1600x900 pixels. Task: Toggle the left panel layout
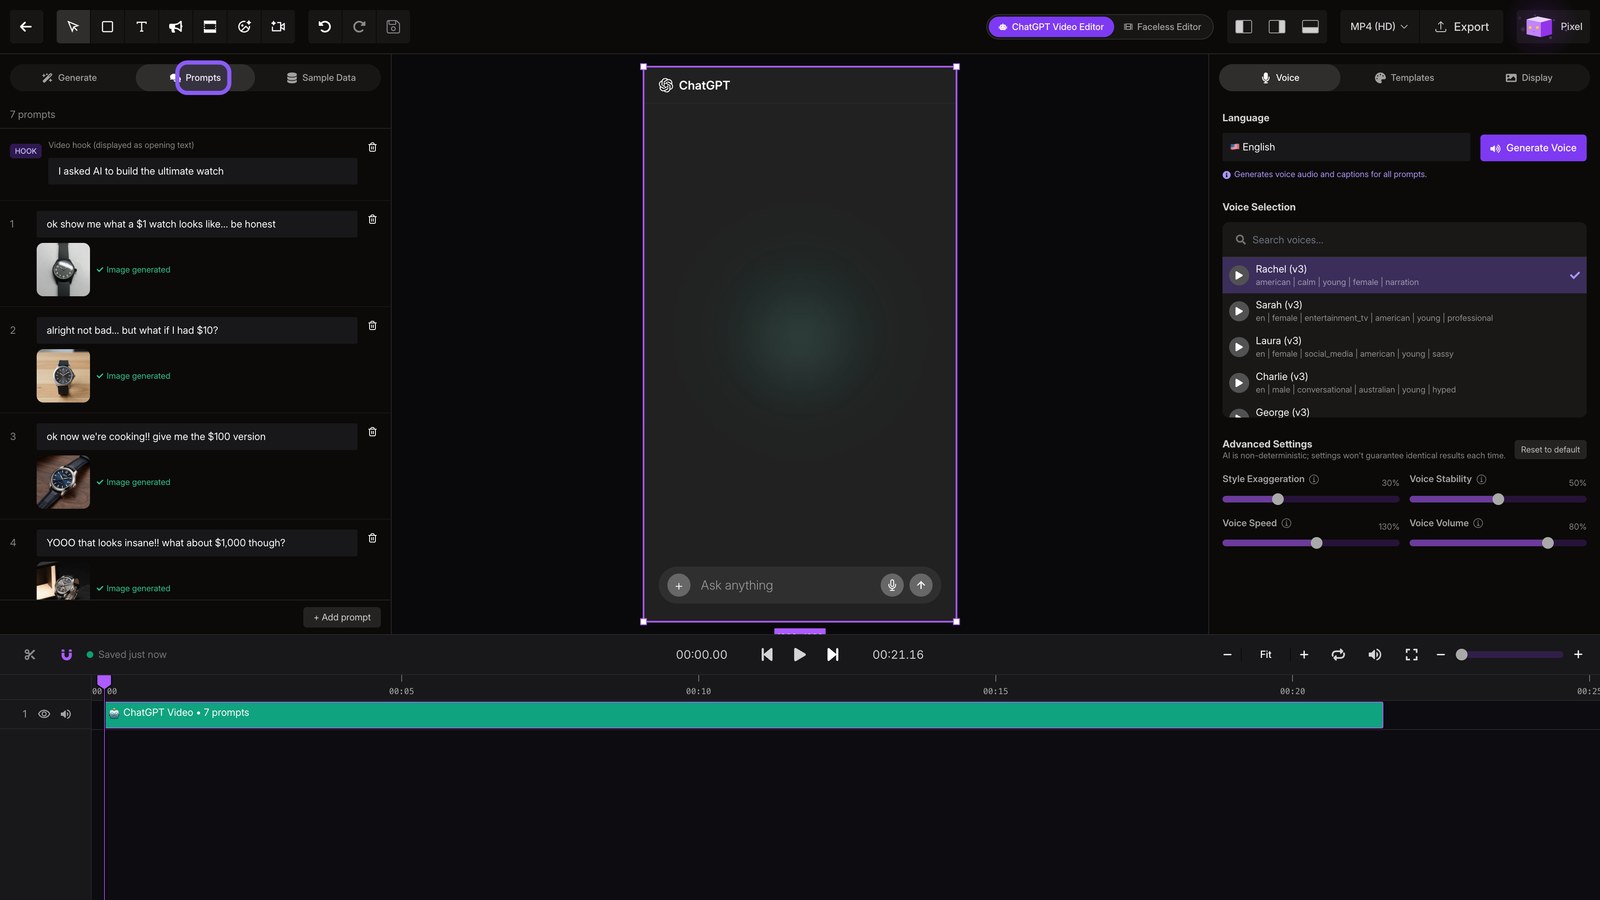click(1243, 27)
